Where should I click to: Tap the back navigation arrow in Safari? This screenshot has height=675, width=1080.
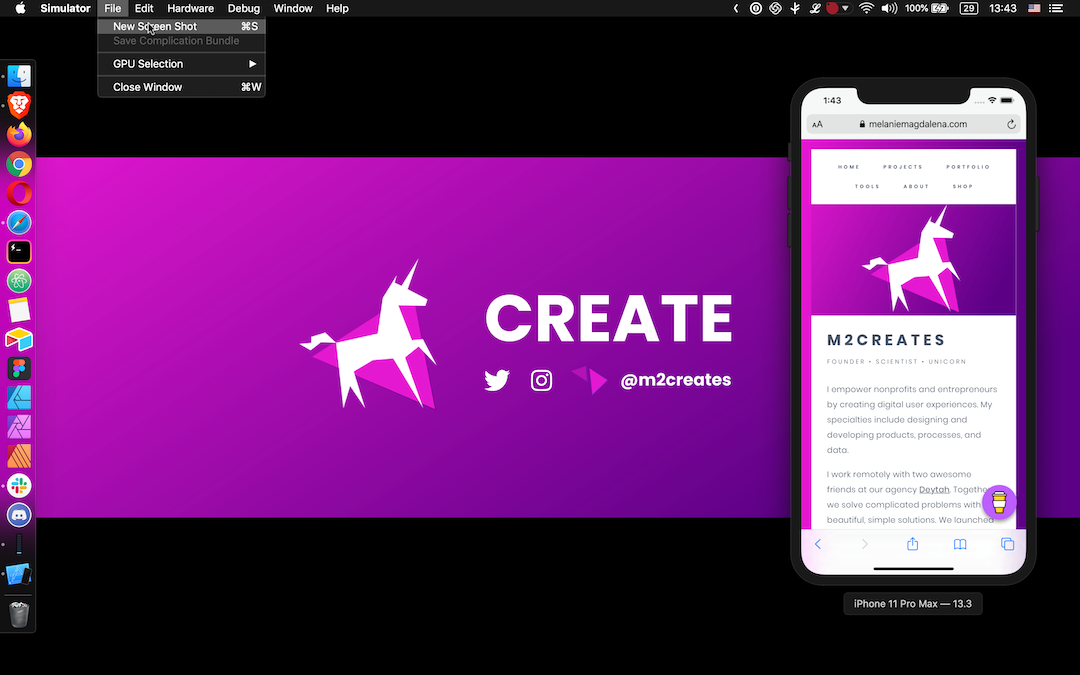point(818,543)
